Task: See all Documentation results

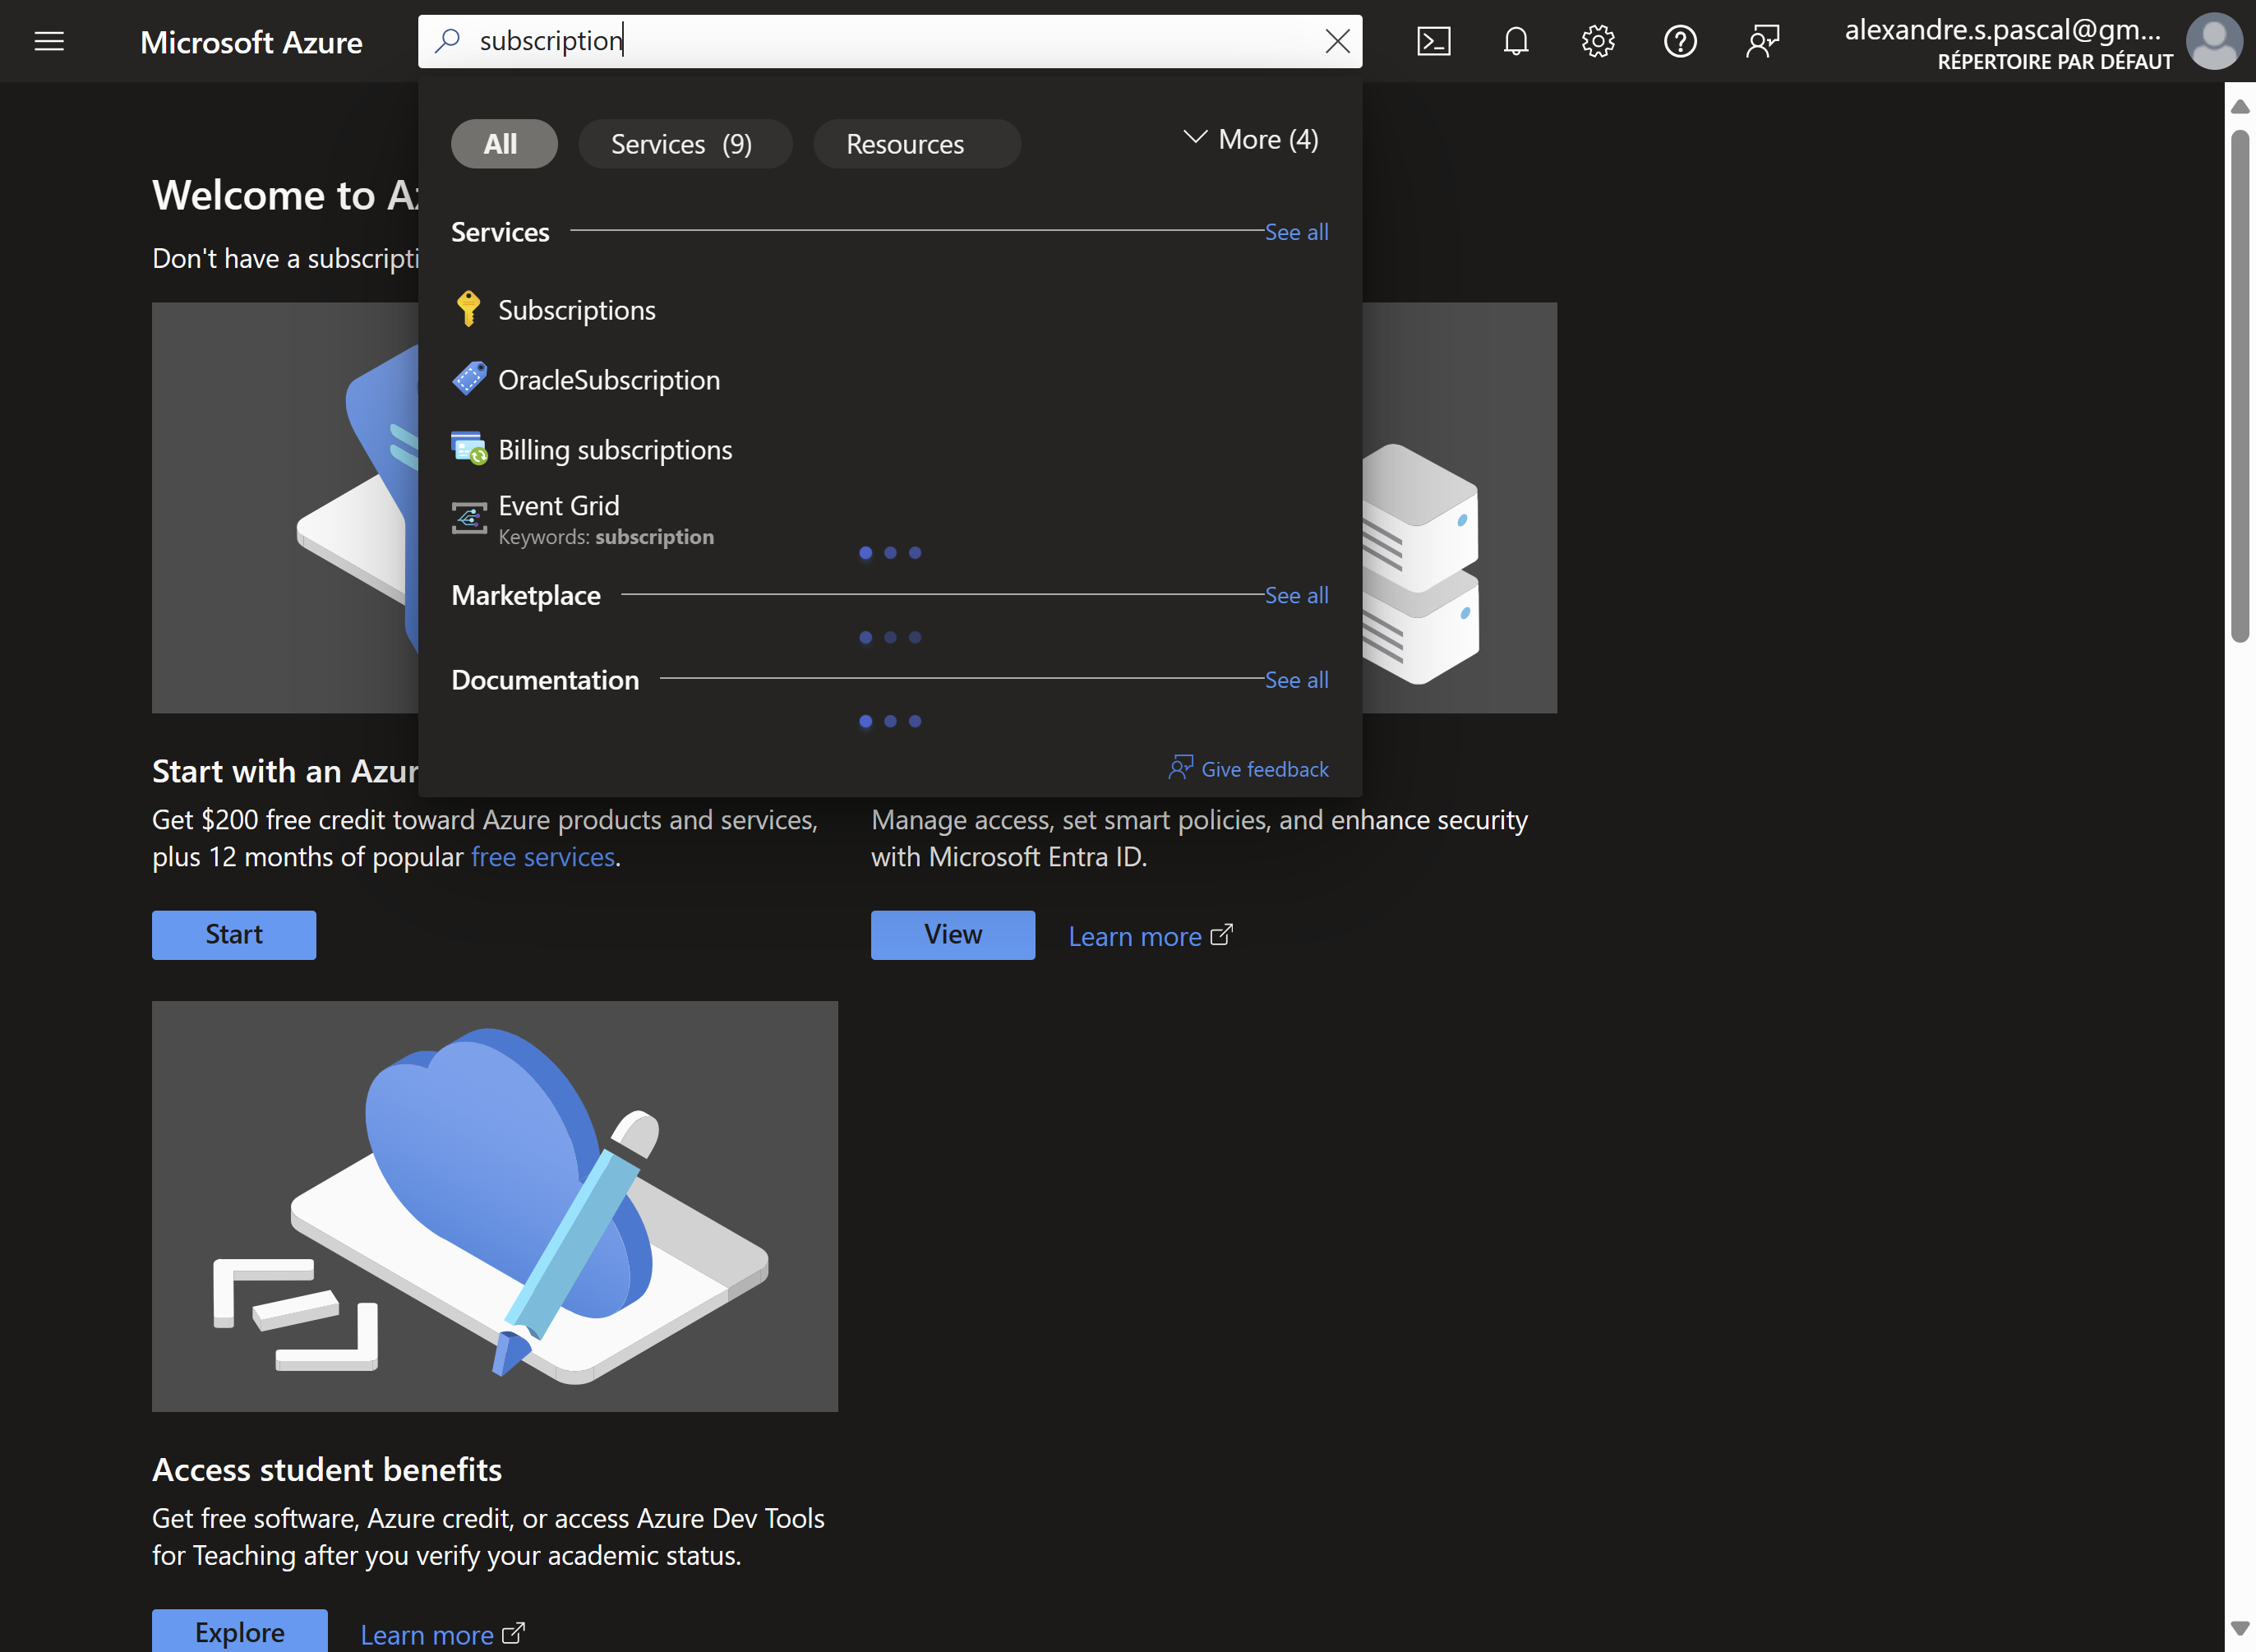Action: pyautogui.click(x=1296, y=680)
